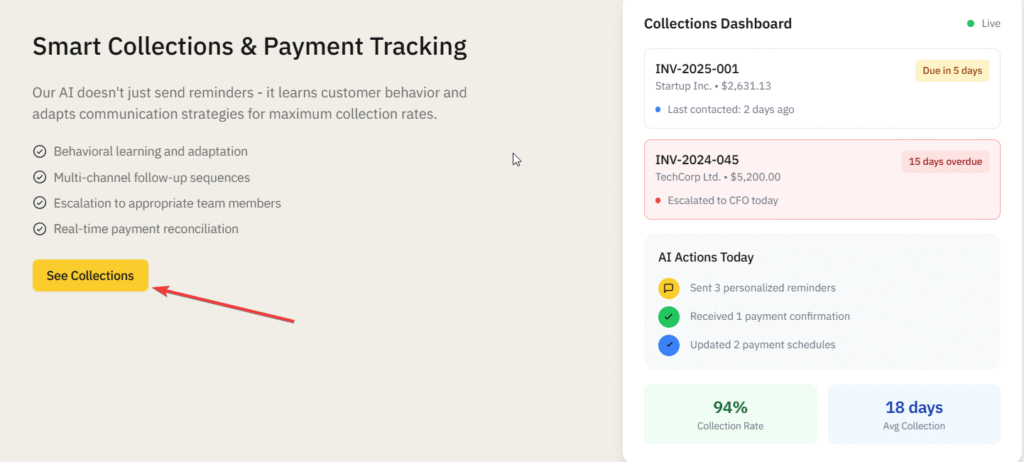The height and width of the screenshot is (462, 1024).
Task: Click the See Collections button
Action: point(90,276)
